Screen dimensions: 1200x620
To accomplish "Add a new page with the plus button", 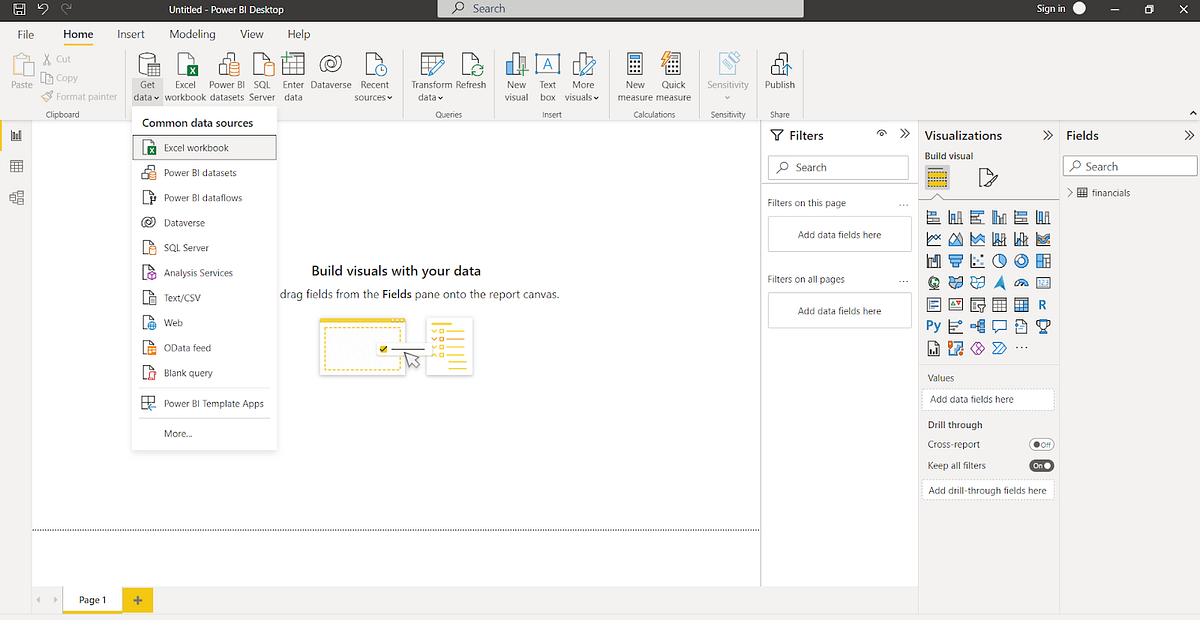I will pos(137,599).
